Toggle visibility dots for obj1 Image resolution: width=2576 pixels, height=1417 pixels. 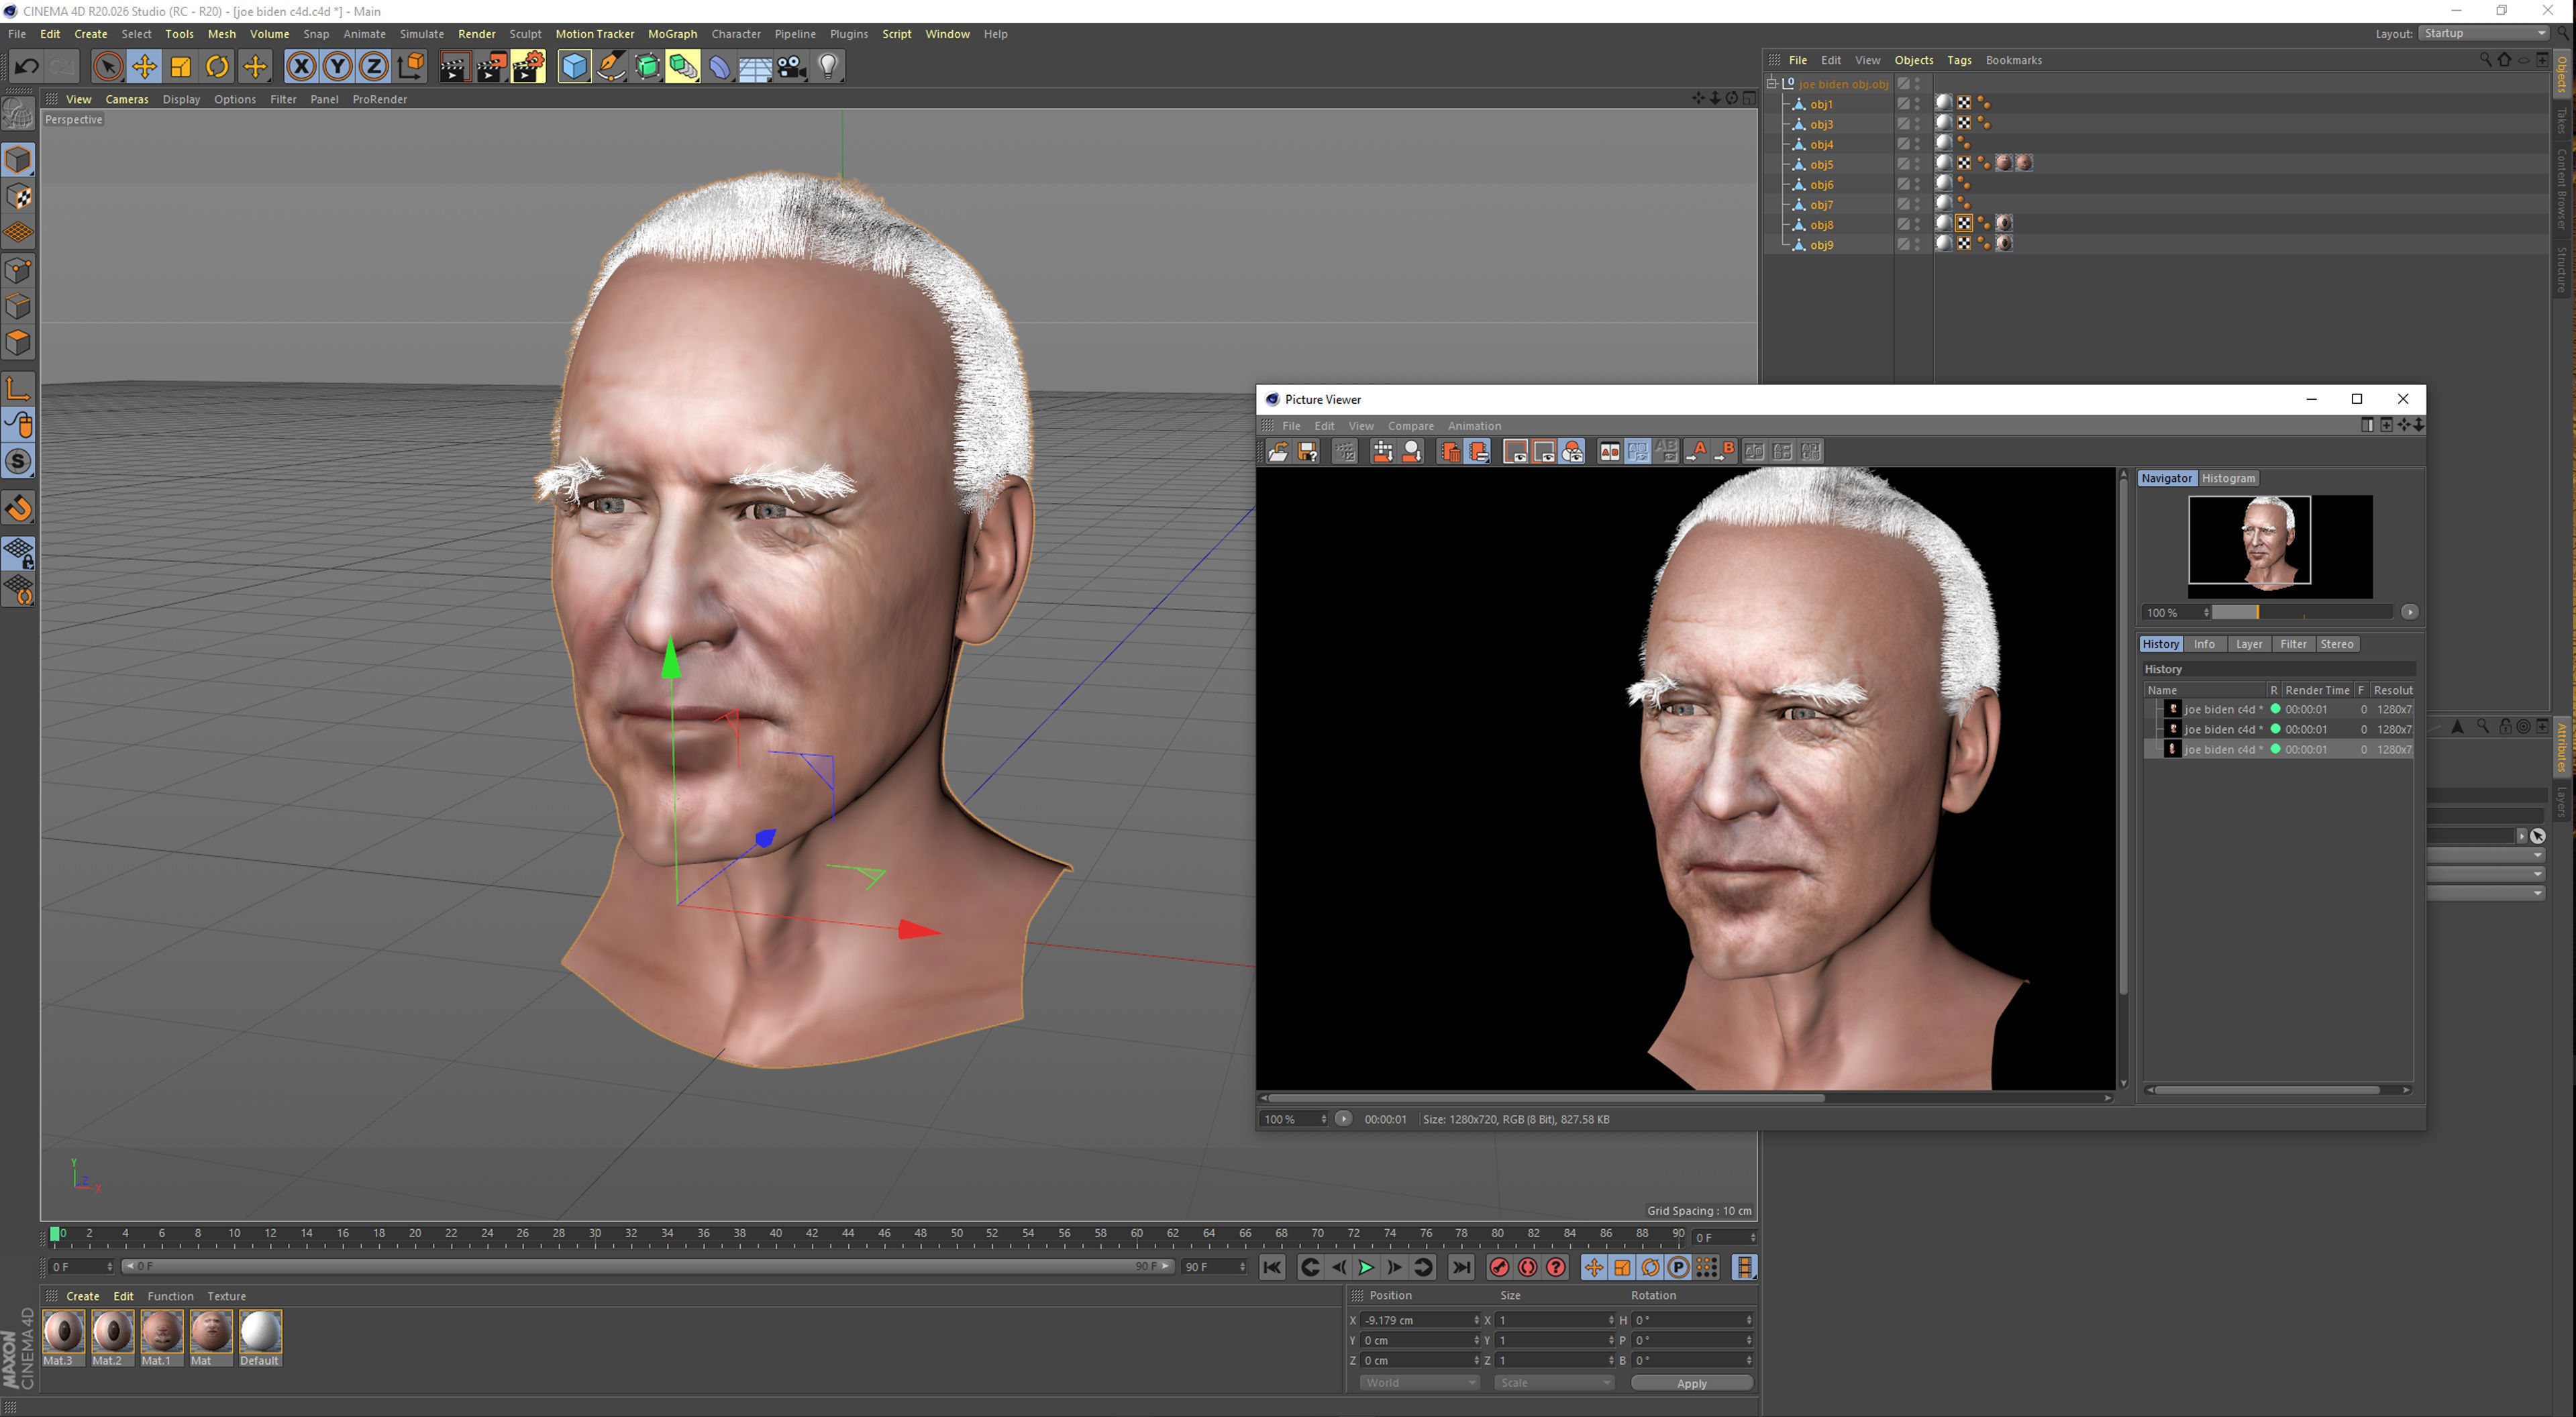click(x=1917, y=104)
